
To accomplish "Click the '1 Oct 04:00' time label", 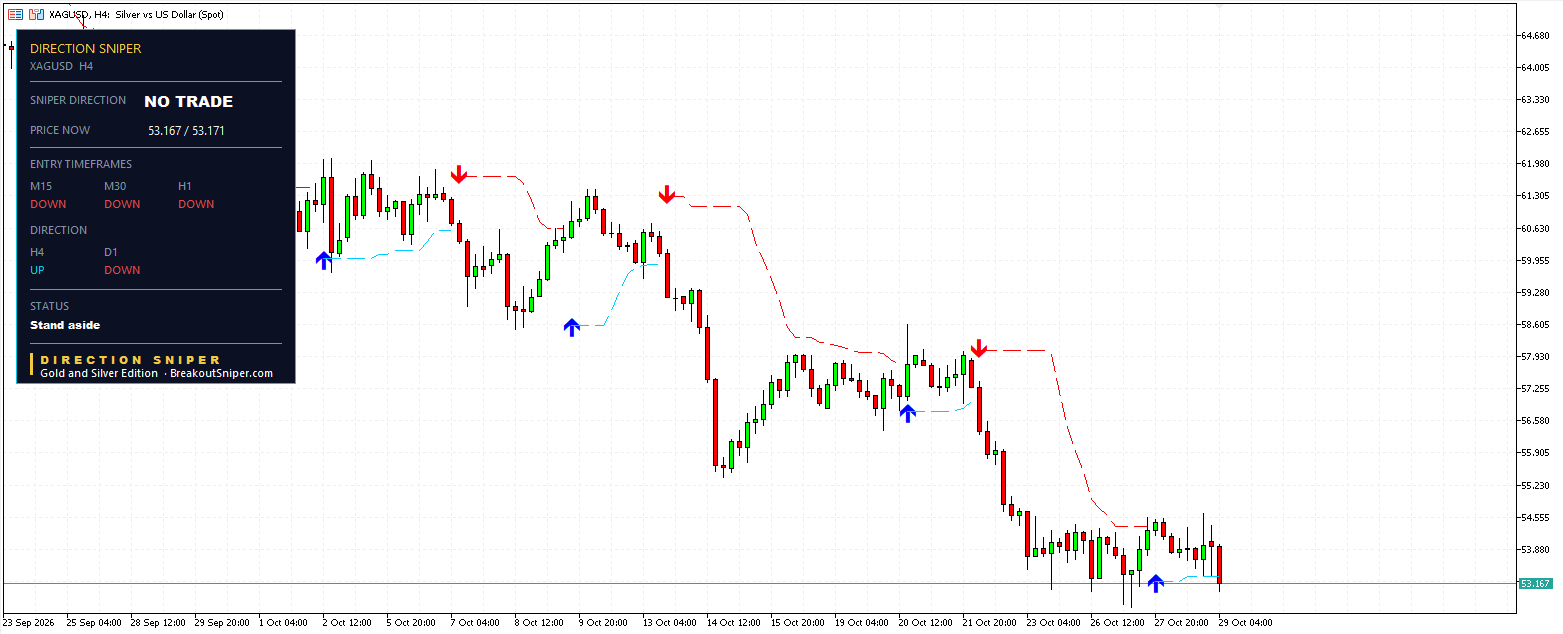I will tap(283, 622).
